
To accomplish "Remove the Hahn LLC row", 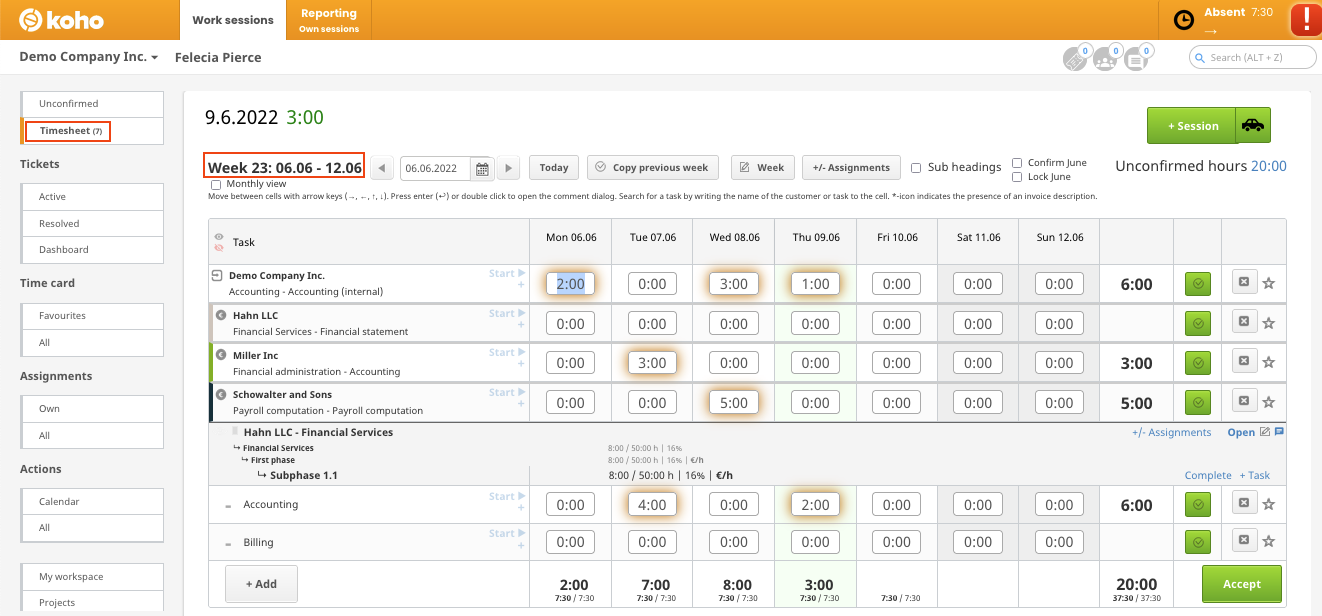I will pos(1244,322).
